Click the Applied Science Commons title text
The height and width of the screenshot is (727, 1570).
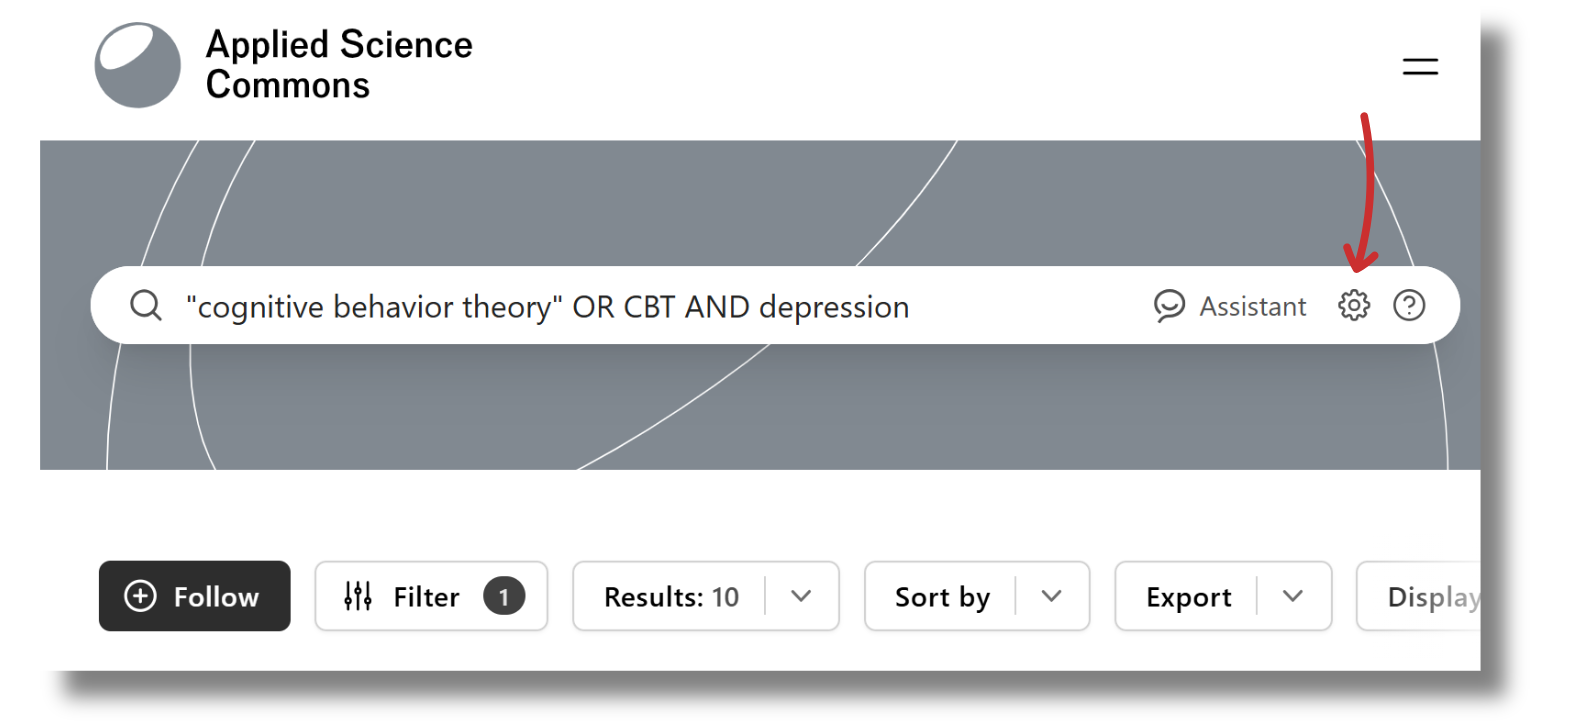coord(339,65)
